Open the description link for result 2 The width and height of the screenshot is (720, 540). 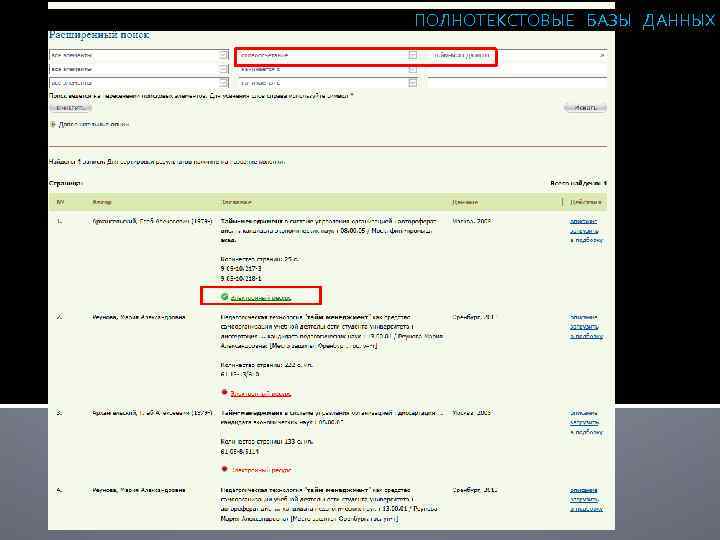pyautogui.click(x=584, y=317)
